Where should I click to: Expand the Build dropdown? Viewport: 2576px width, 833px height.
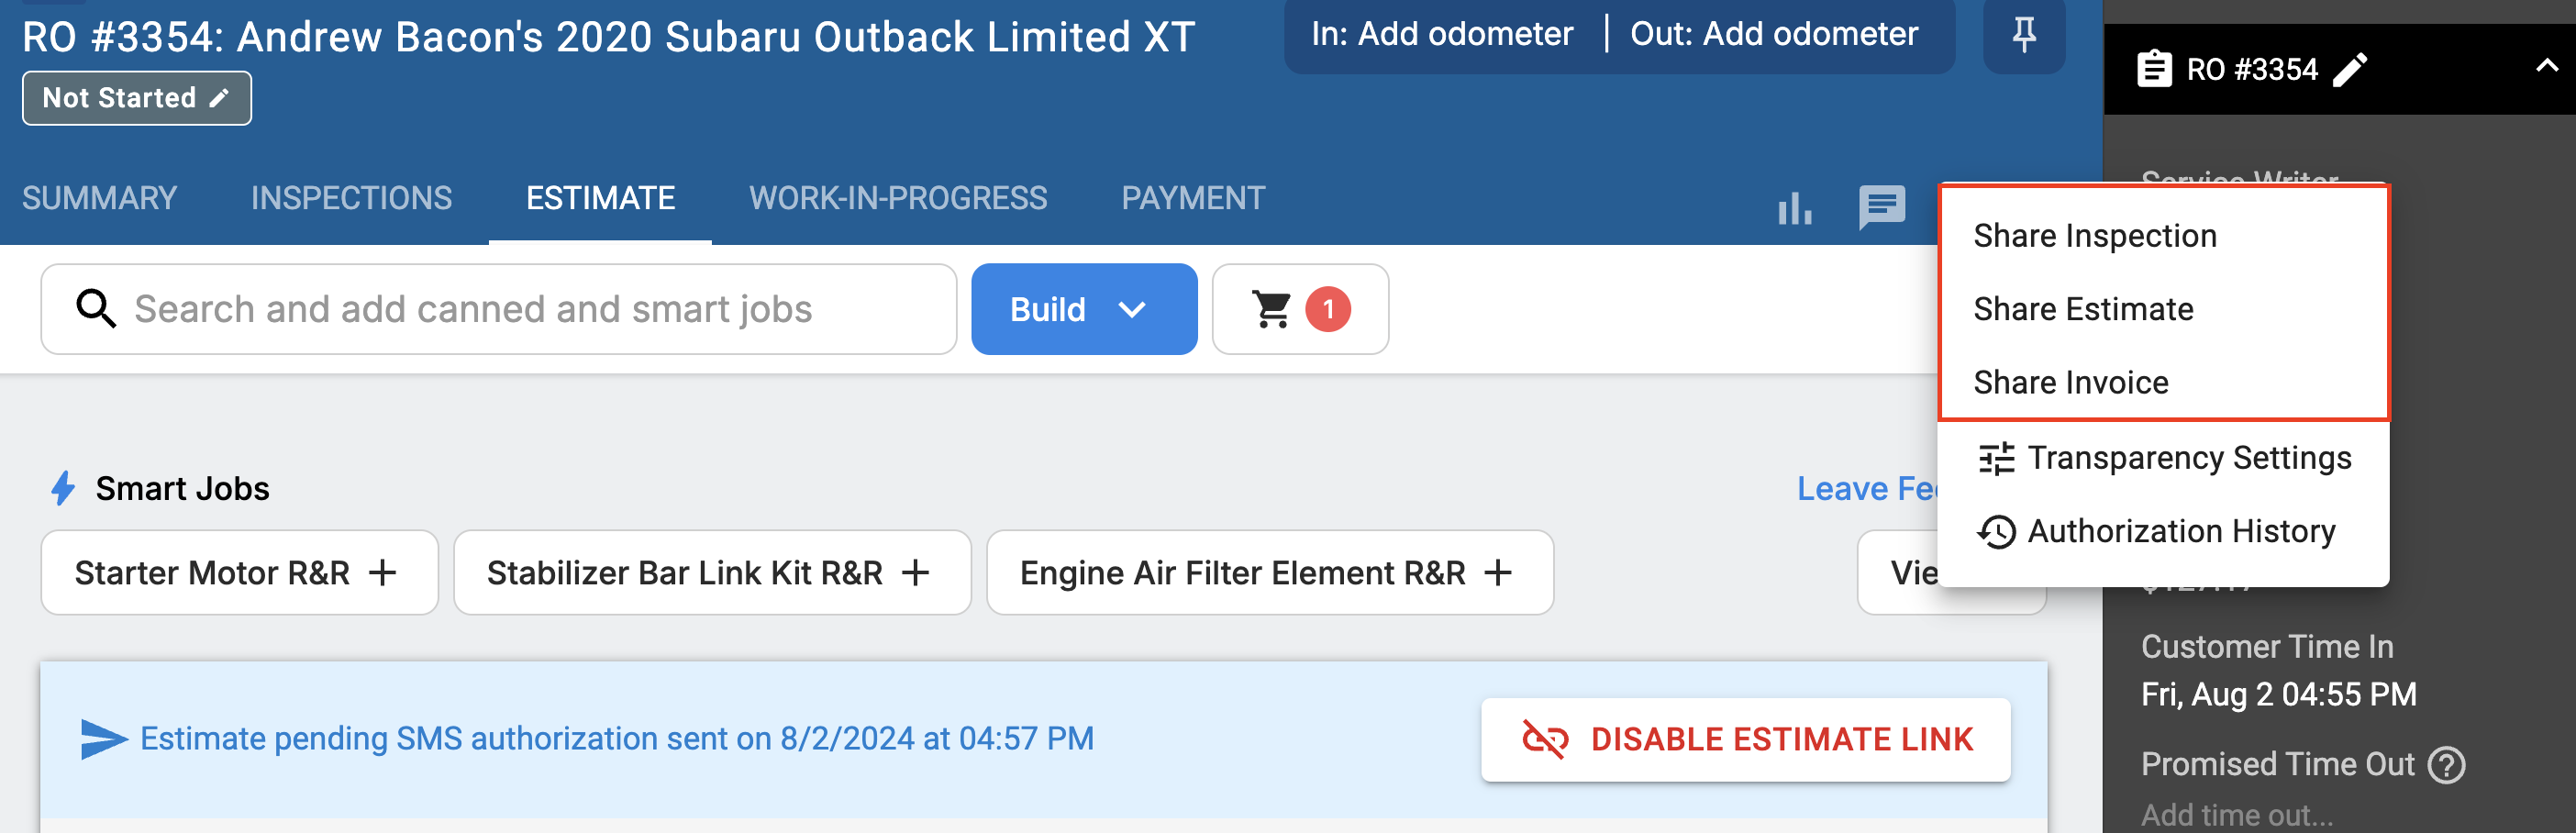tap(1084, 309)
